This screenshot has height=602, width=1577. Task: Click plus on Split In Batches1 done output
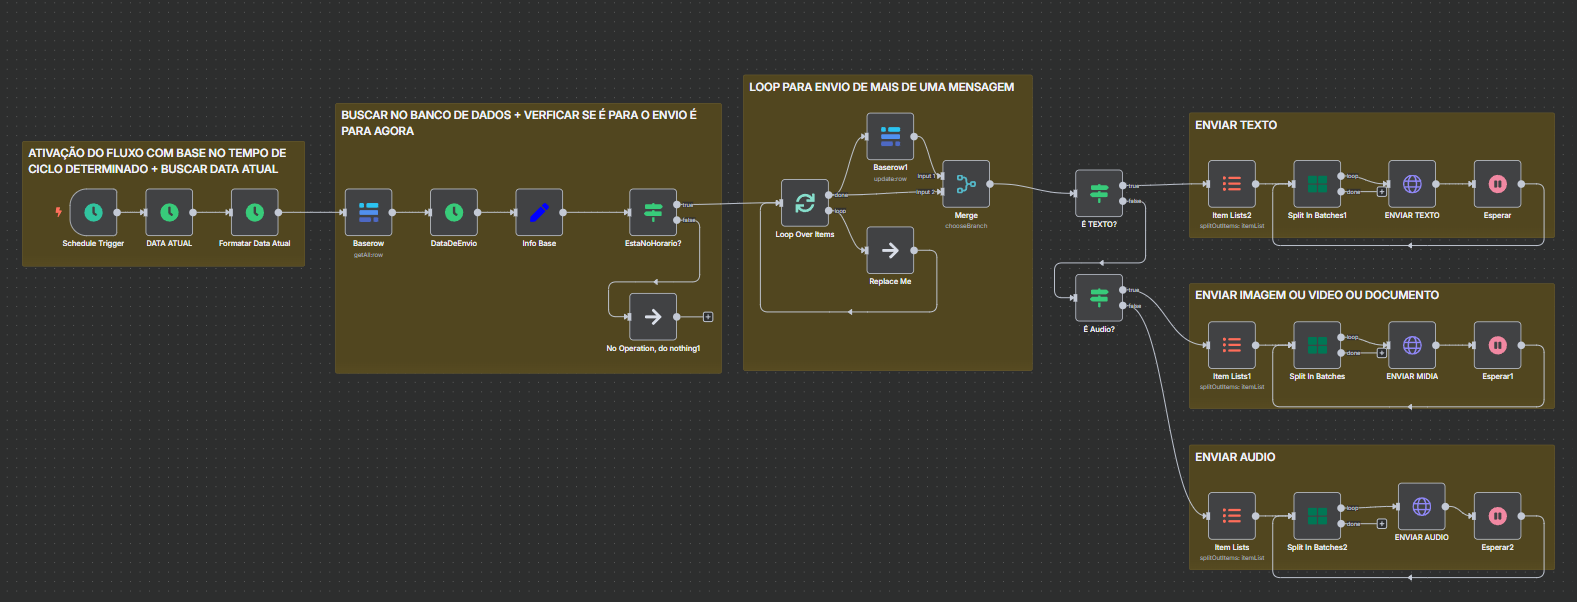click(x=1382, y=192)
